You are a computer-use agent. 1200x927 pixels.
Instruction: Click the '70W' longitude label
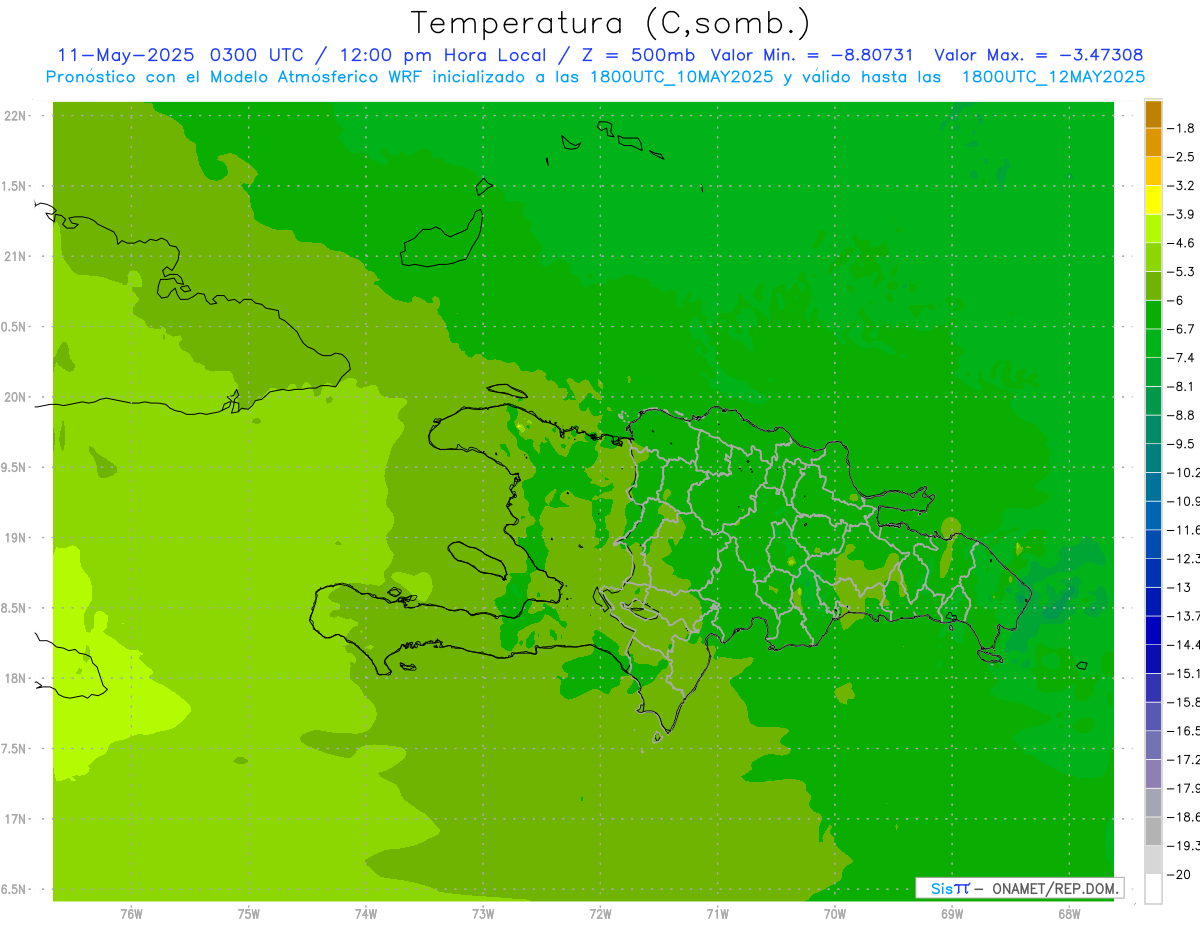pyautogui.click(x=834, y=913)
